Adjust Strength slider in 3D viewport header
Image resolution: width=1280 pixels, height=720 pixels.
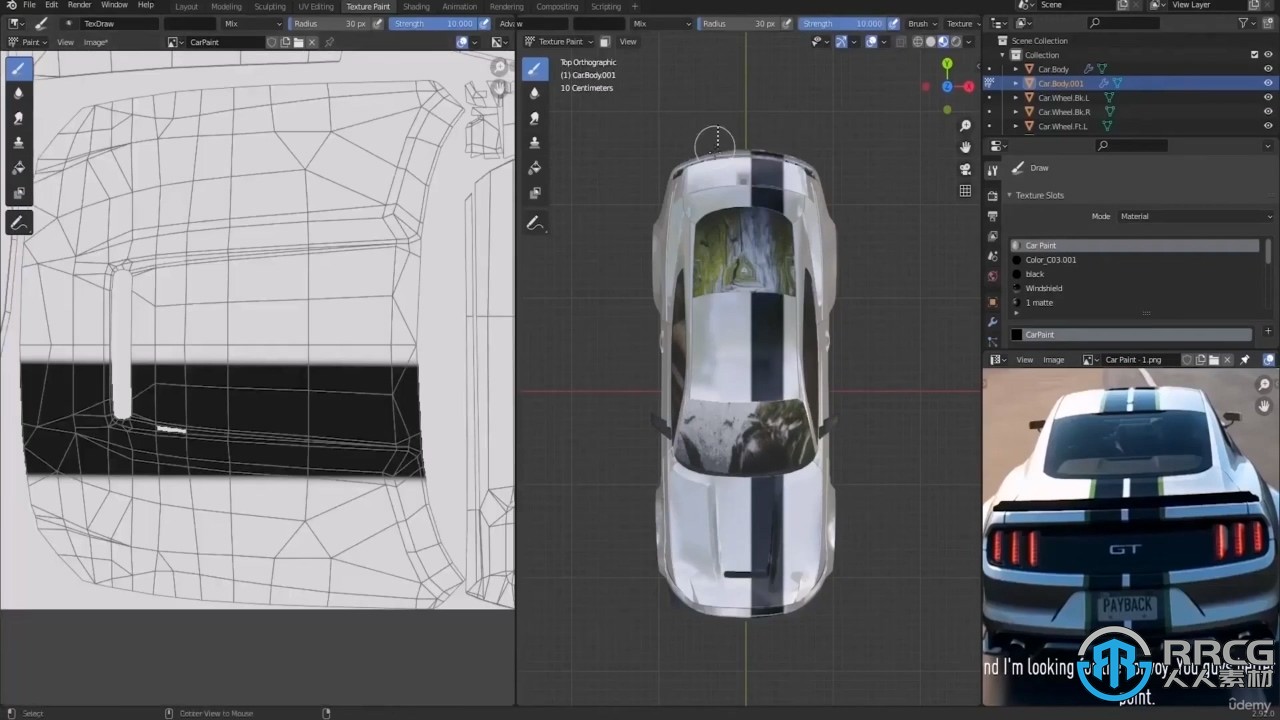click(x=841, y=23)
